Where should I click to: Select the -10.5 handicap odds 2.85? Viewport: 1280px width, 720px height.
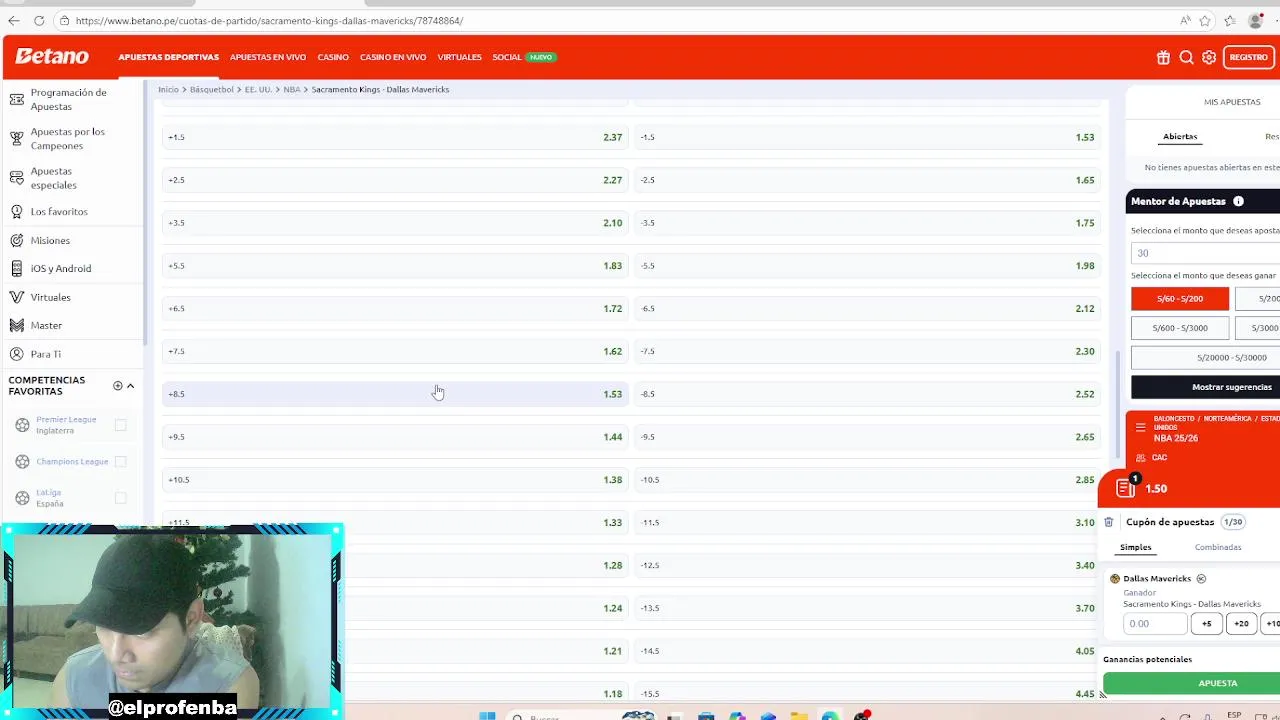868,480
